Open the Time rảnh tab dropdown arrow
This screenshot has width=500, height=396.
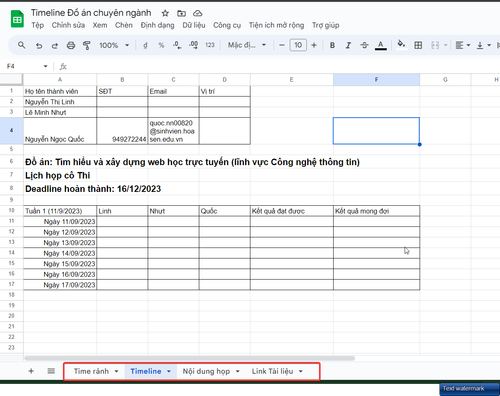pos(116,371)
